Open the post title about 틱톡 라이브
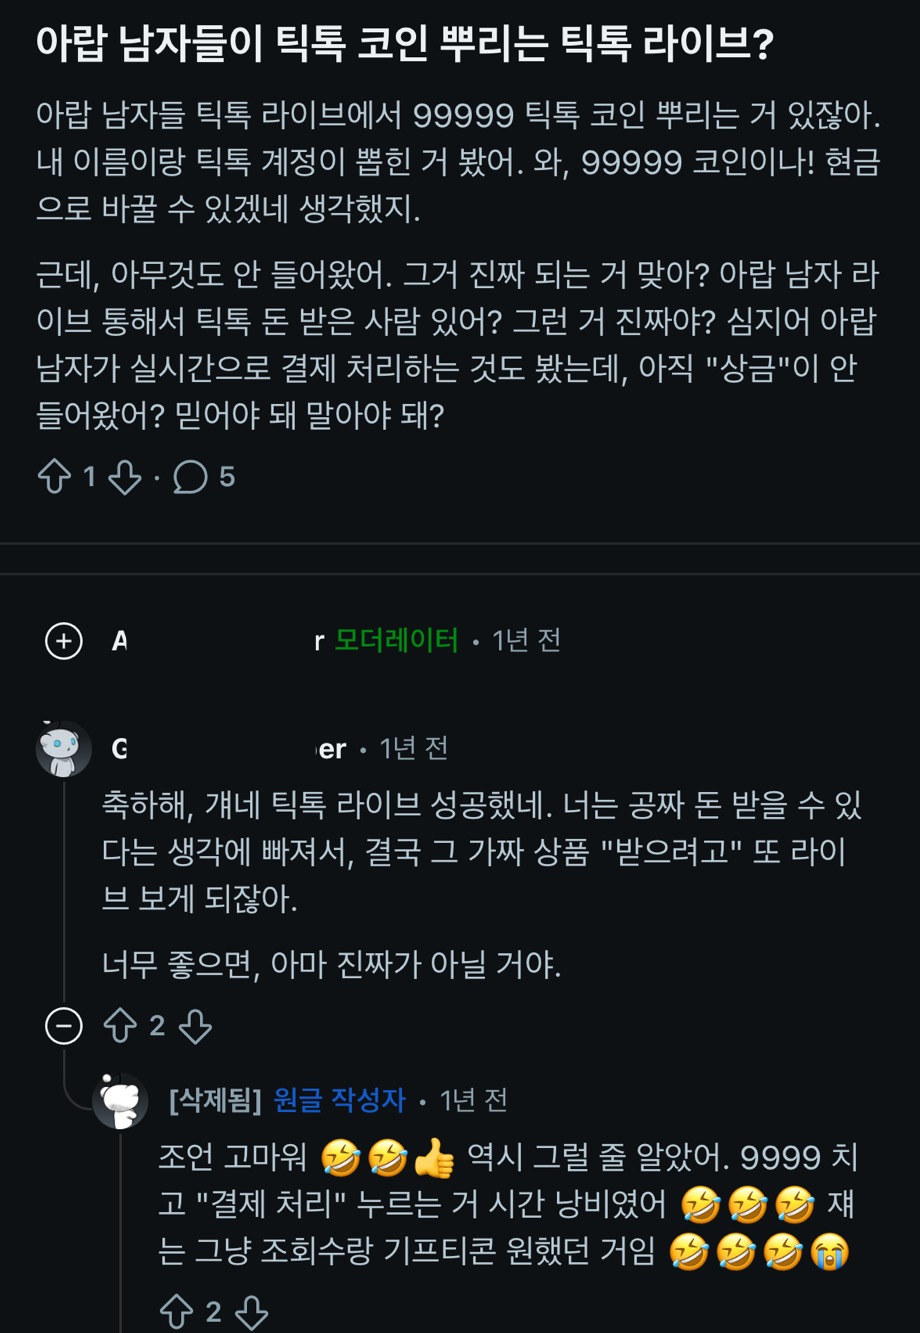 [x=404, y=45]
